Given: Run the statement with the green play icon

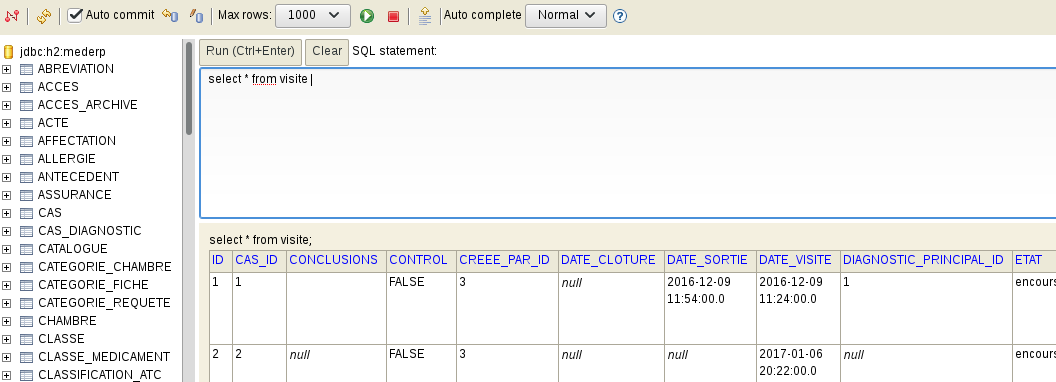Looking at the screenshot, I should [x=367, y=16].
